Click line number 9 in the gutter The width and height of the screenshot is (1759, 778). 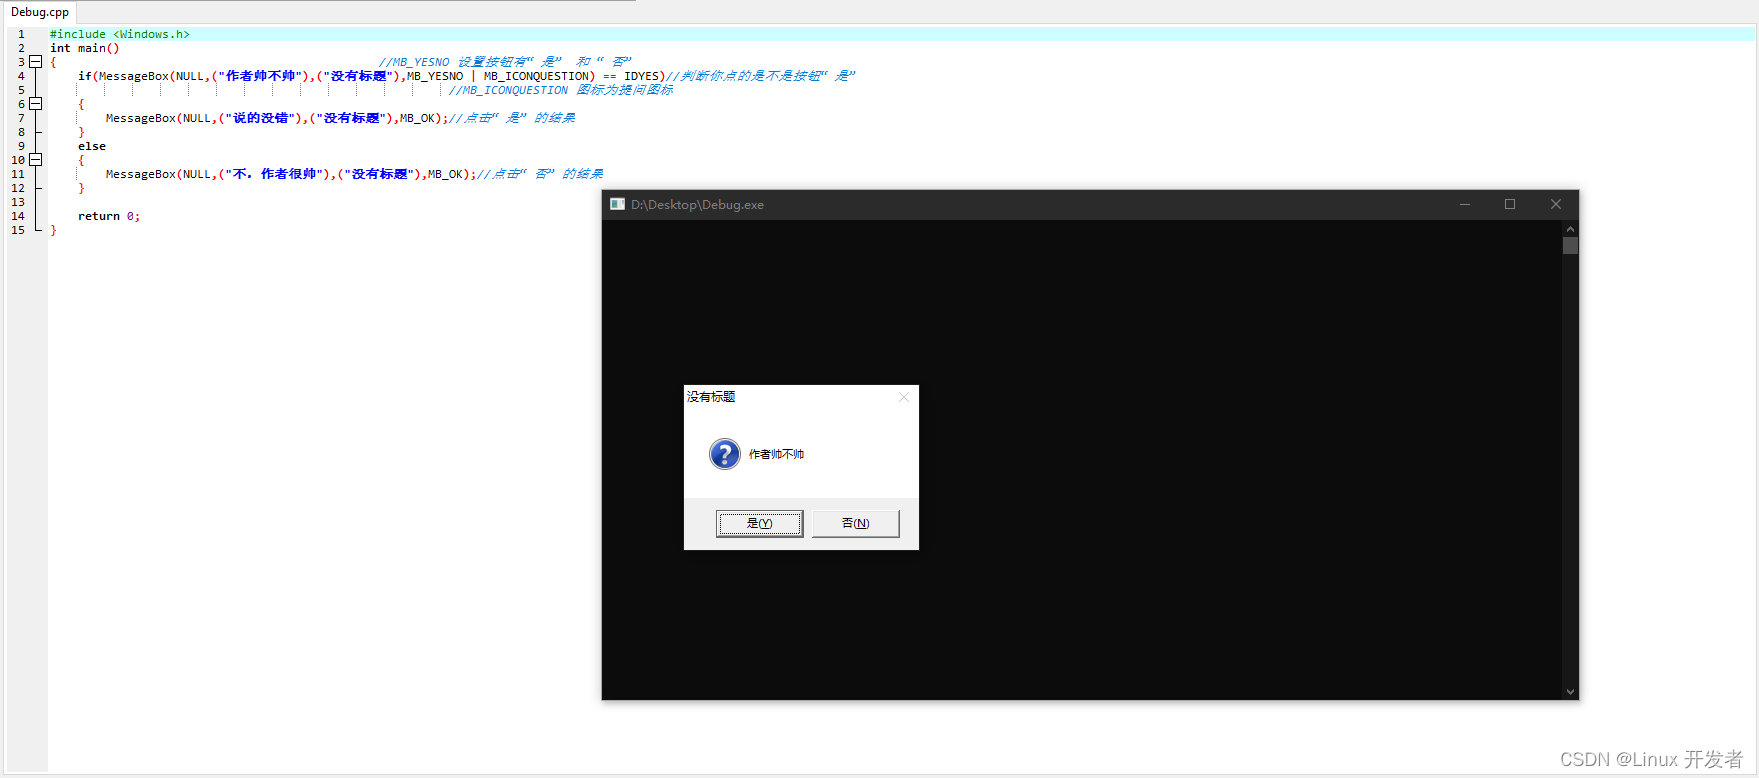(x=21, y=146)
